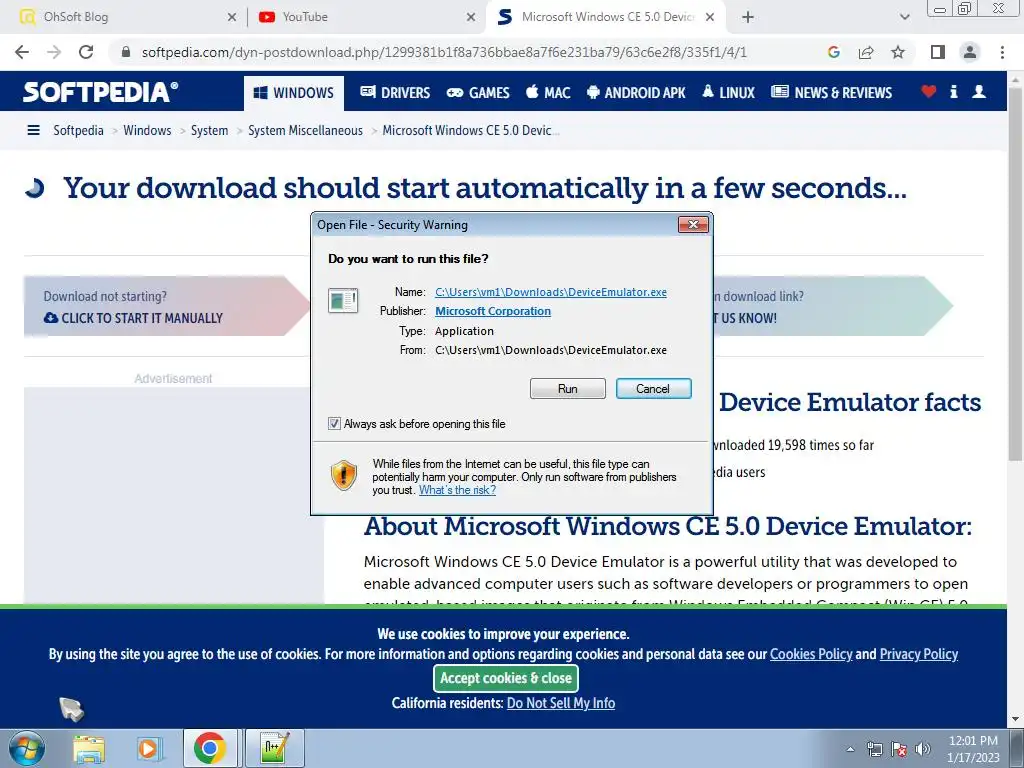Cancel the Open File security warning
Viewport: 1024px width, 768px height.
653,389
